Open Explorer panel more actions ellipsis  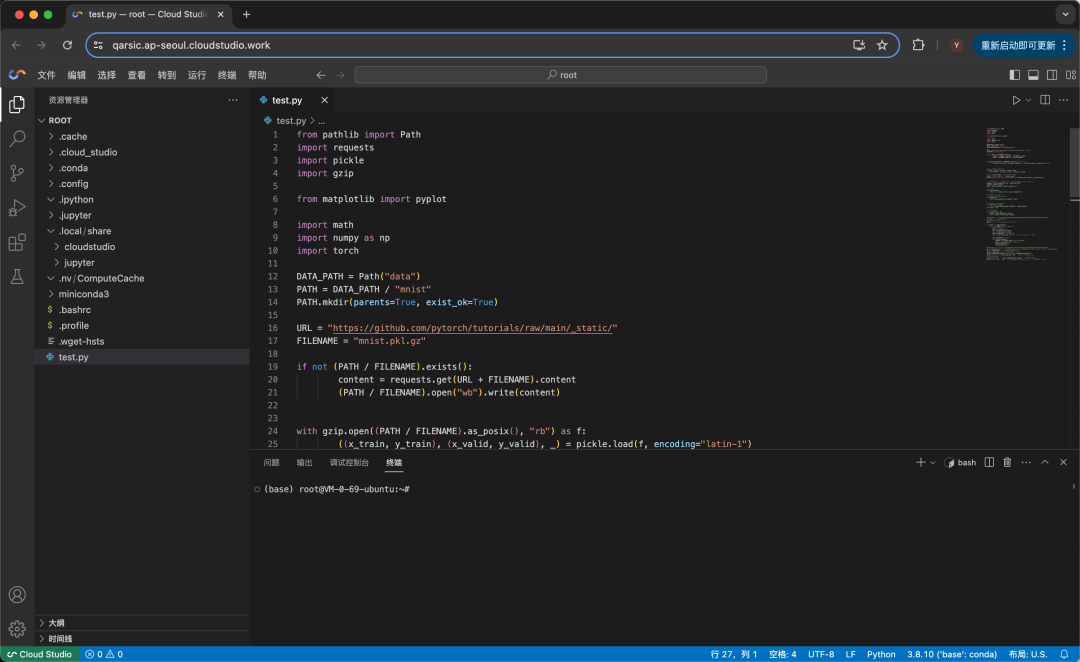click(x=233, y=100)
